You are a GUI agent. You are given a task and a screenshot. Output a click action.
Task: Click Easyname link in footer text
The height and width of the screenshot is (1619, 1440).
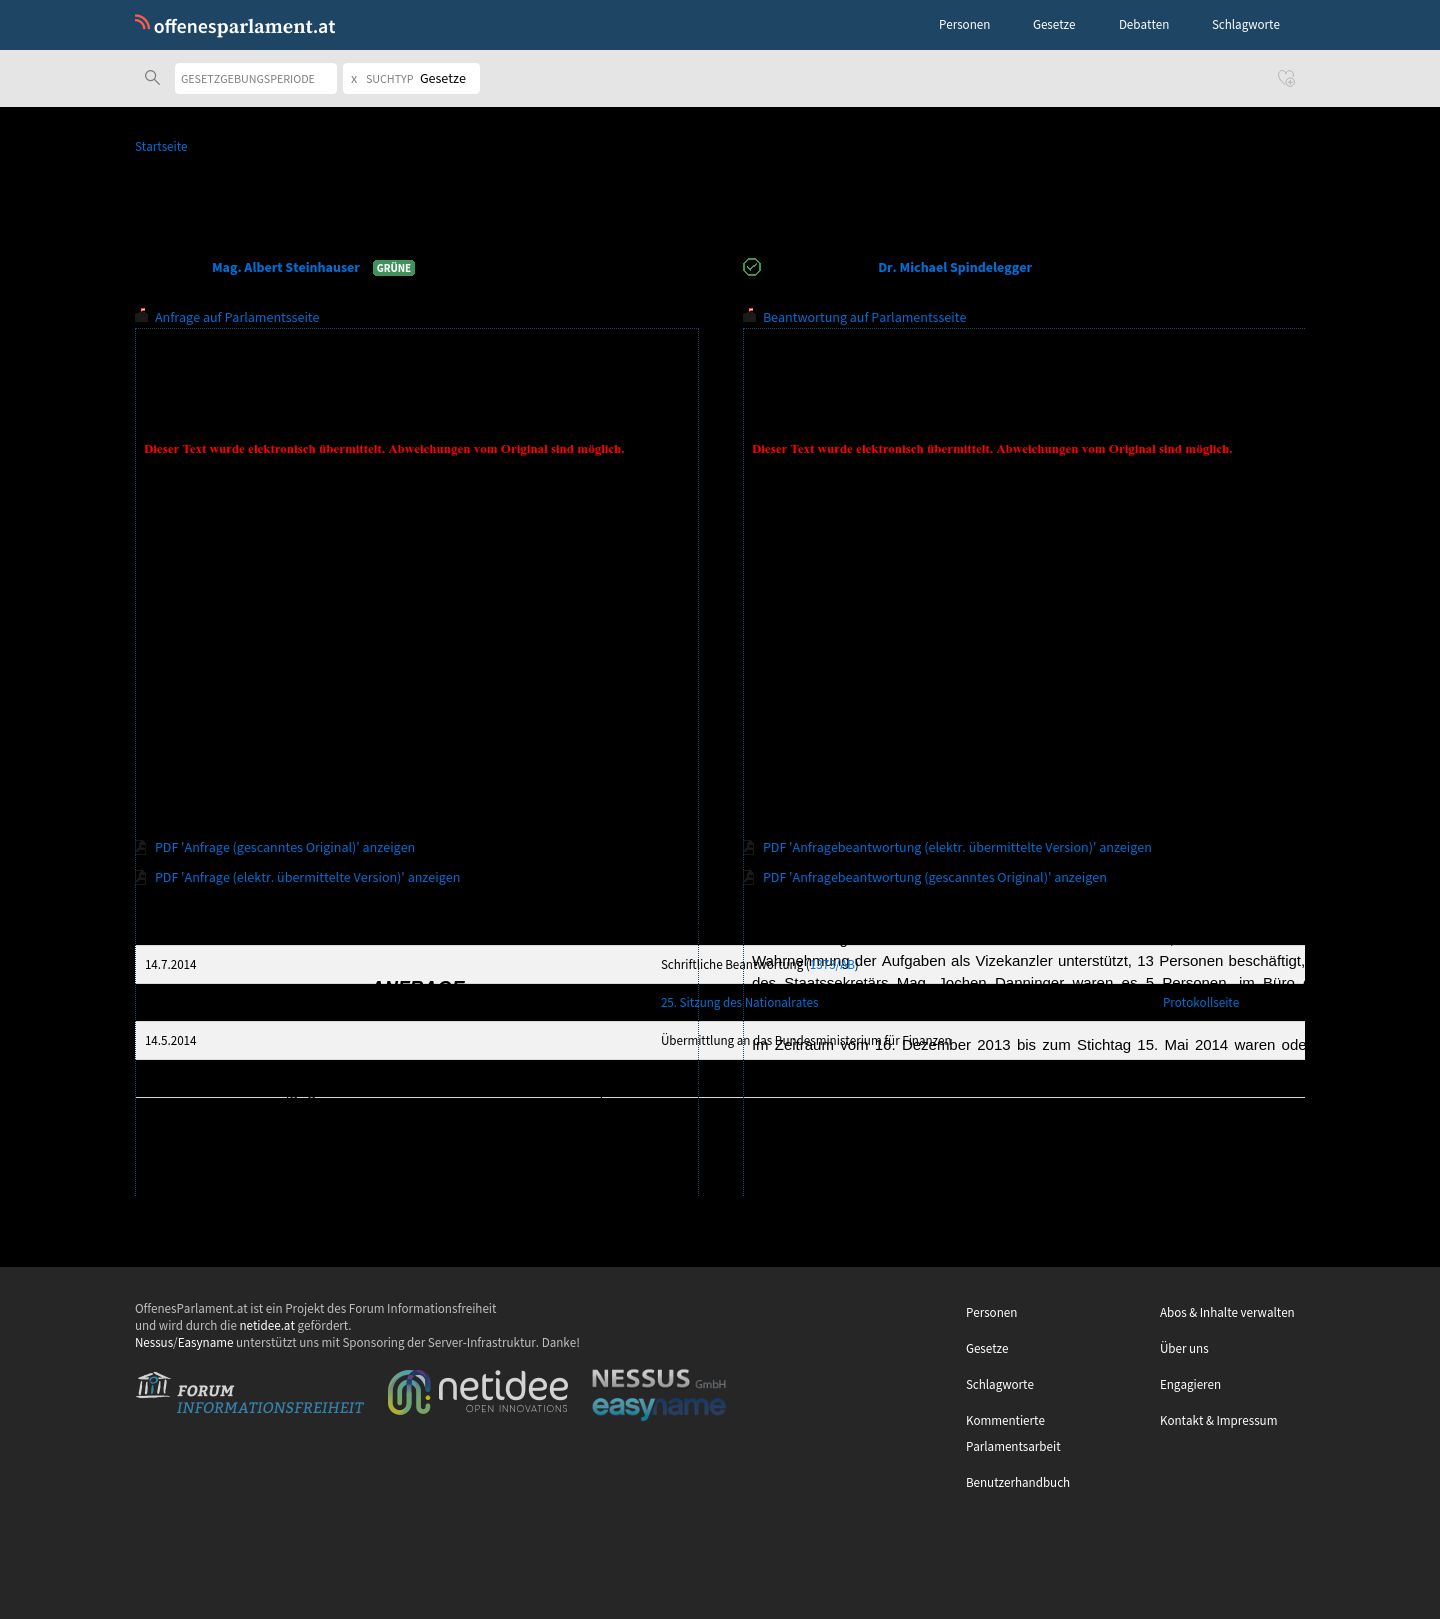point(205,1342)
